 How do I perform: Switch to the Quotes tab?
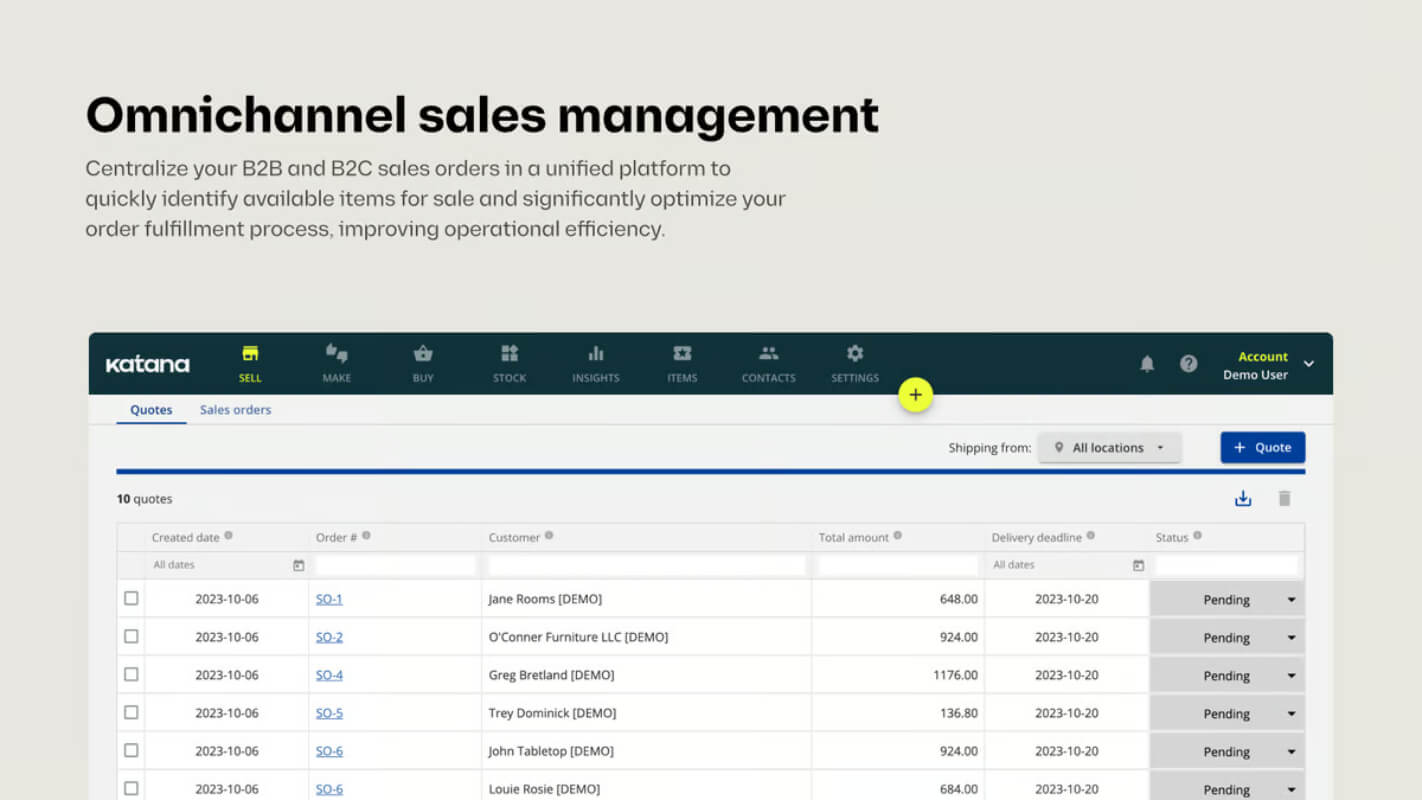[151, 410]
